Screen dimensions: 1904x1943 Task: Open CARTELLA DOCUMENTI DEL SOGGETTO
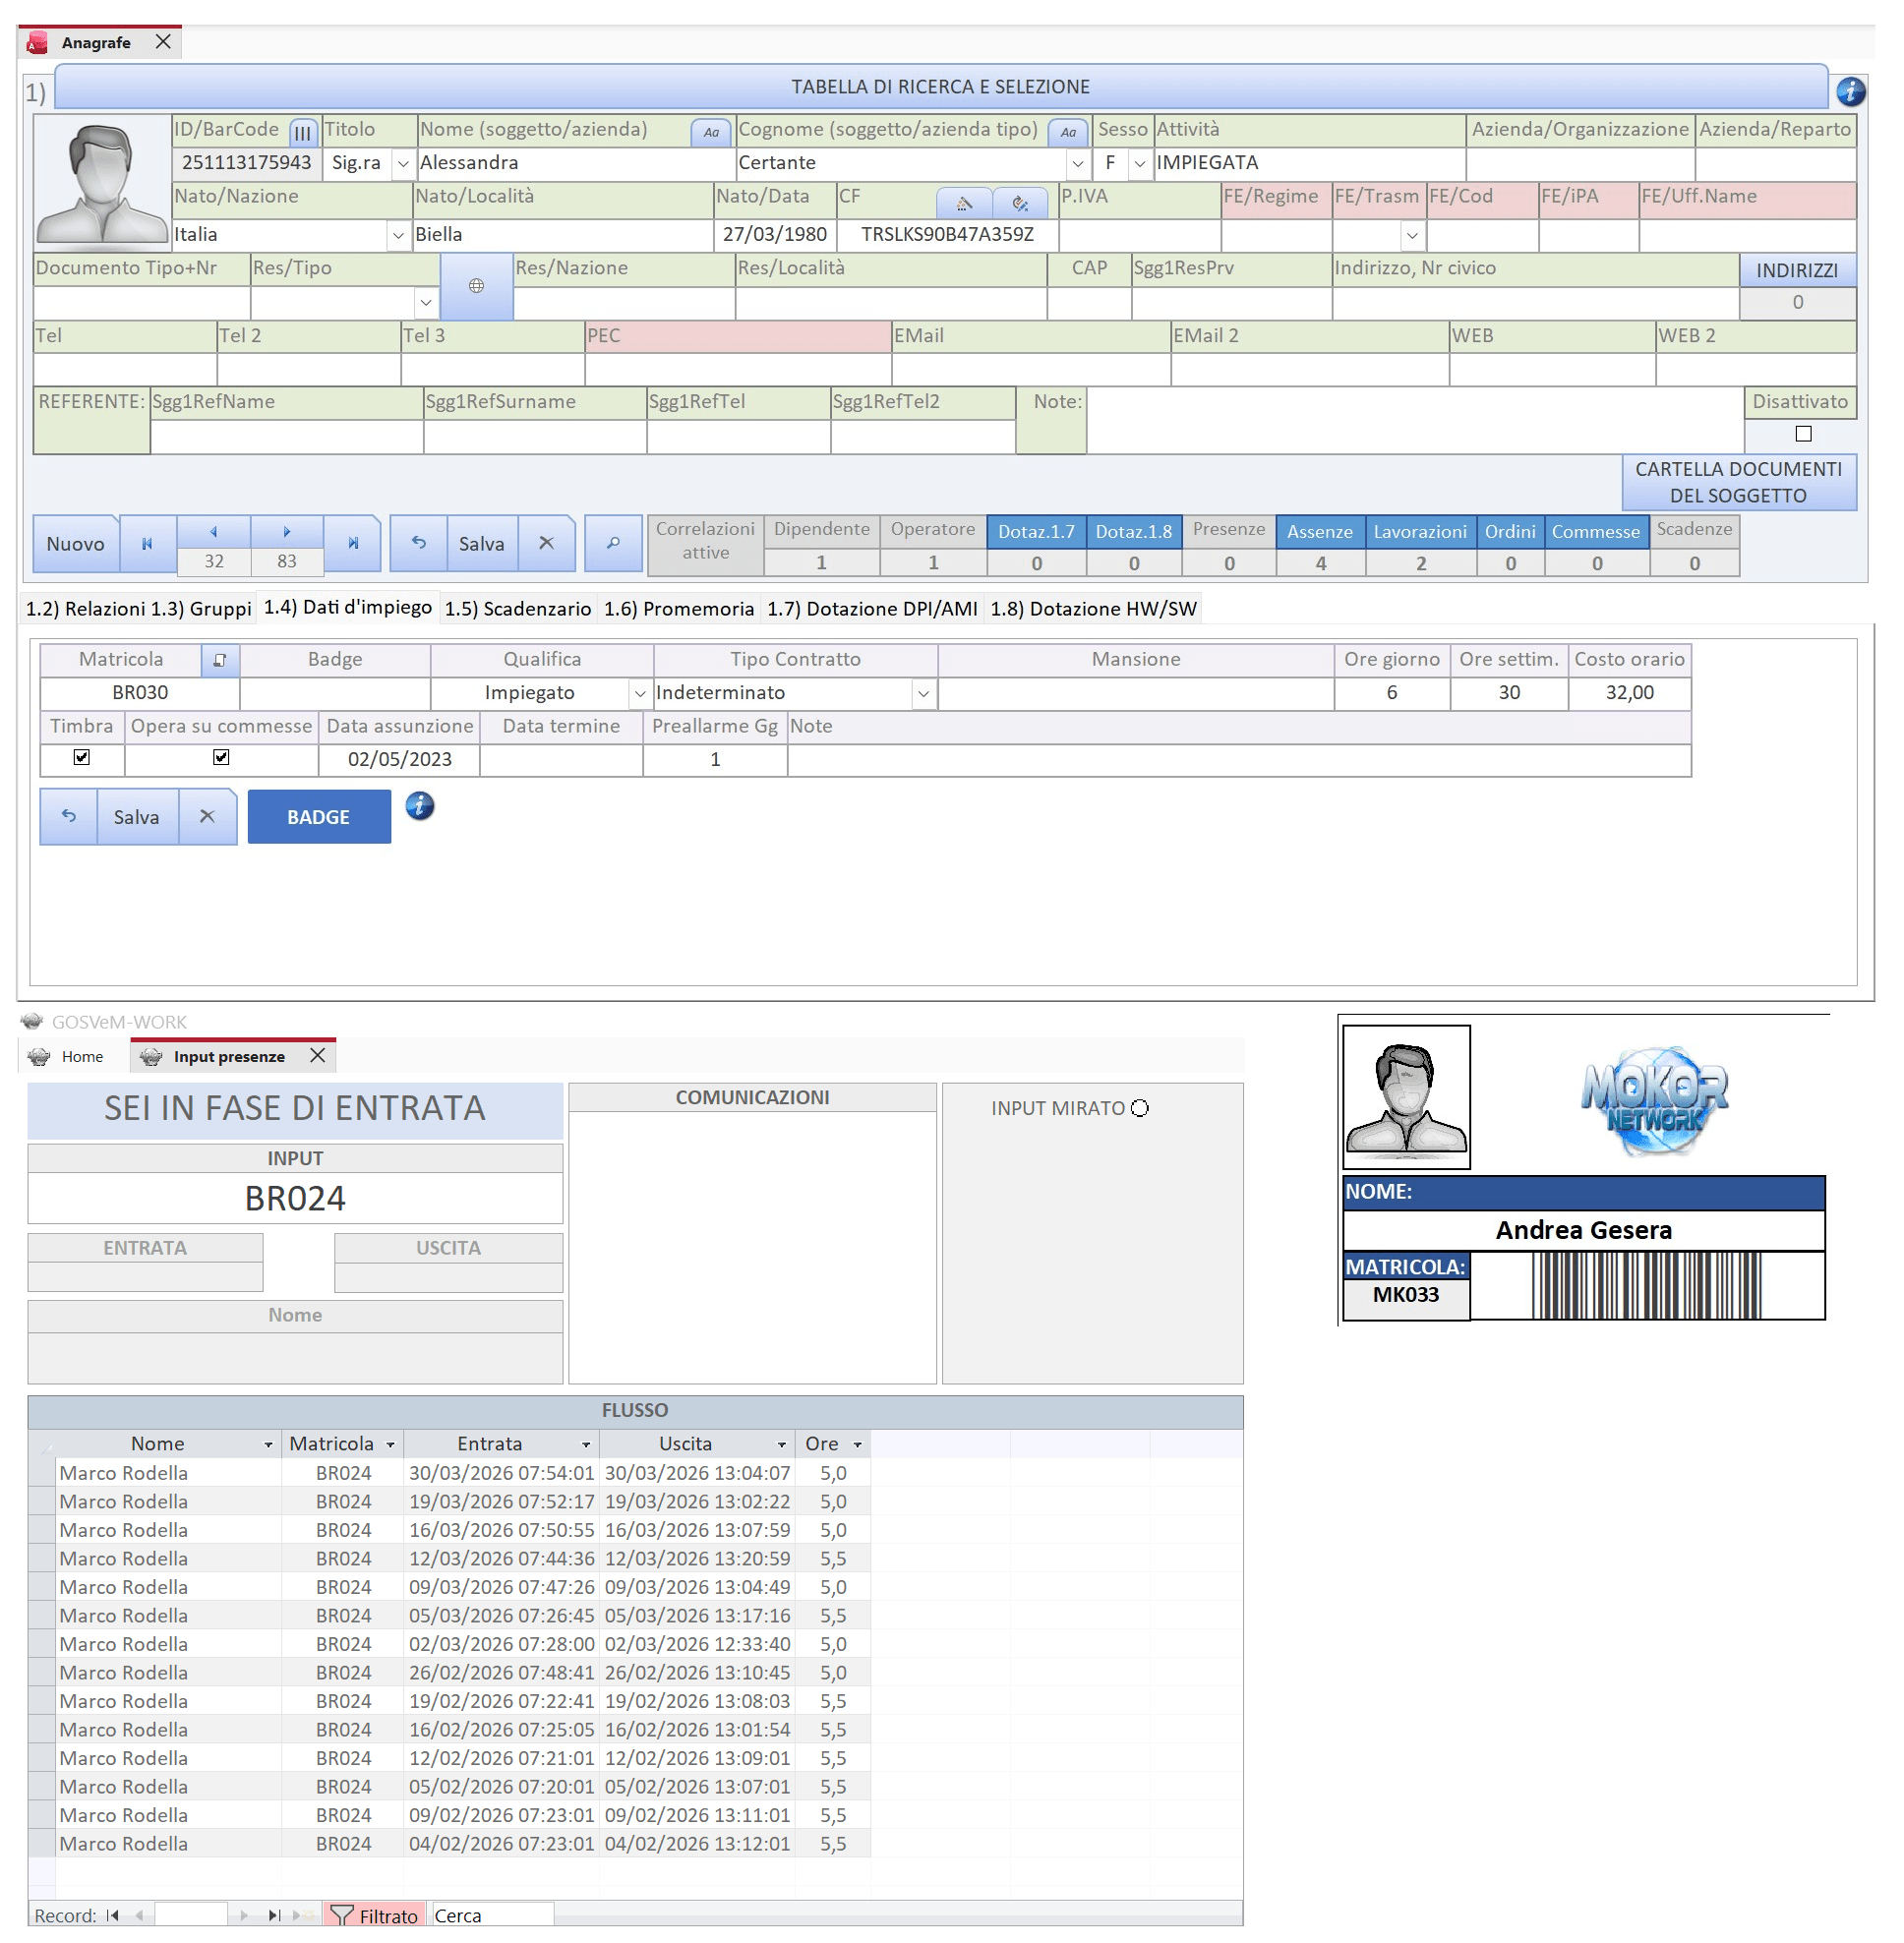coord(1738,483)
